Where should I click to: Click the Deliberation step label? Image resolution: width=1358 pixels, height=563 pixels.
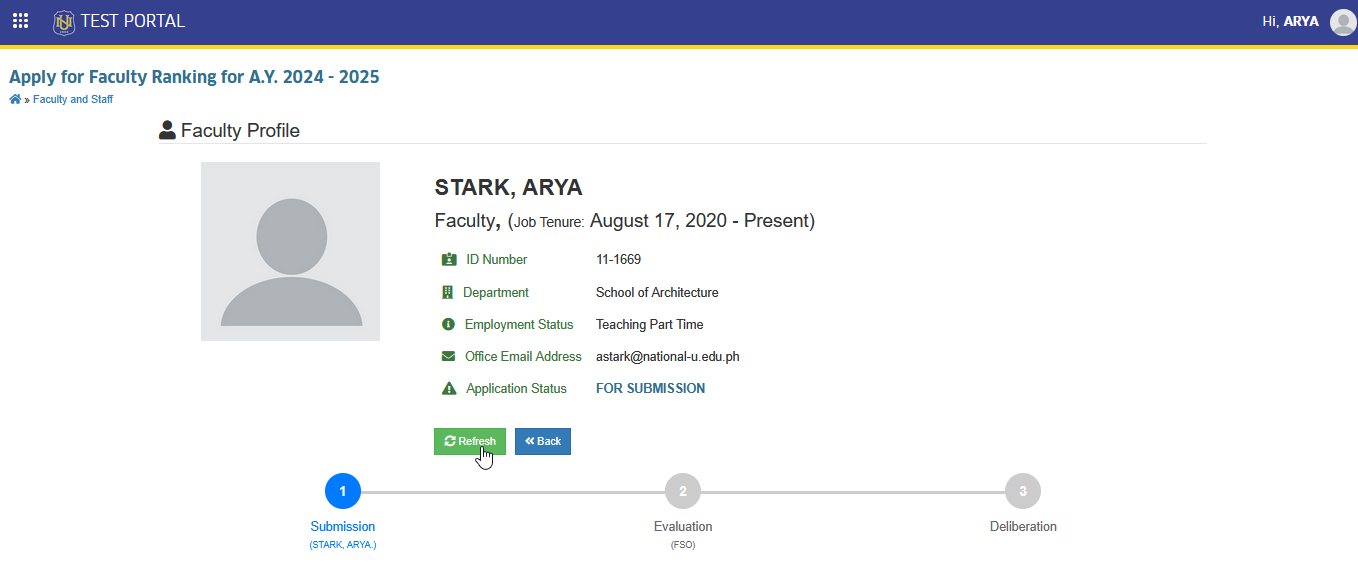click(x=1023, y=527)
